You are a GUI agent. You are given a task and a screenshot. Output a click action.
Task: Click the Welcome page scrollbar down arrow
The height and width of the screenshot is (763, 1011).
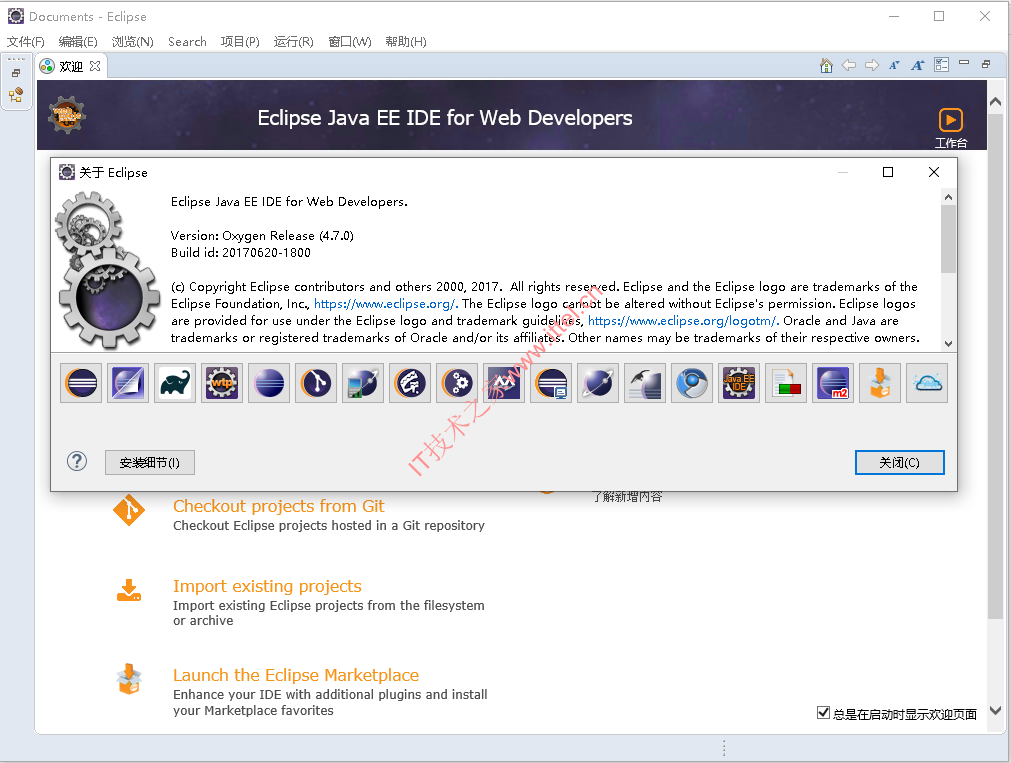[996, 711]
